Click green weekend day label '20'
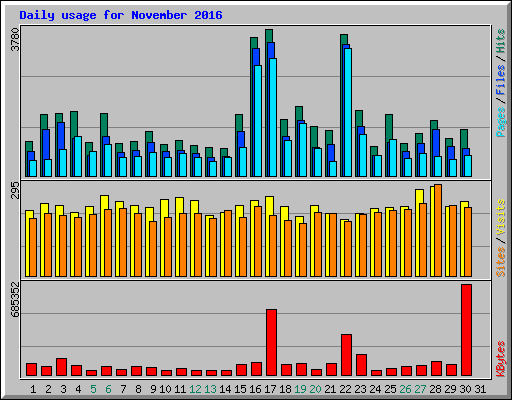The image size is (512, 400). (315, 389)
